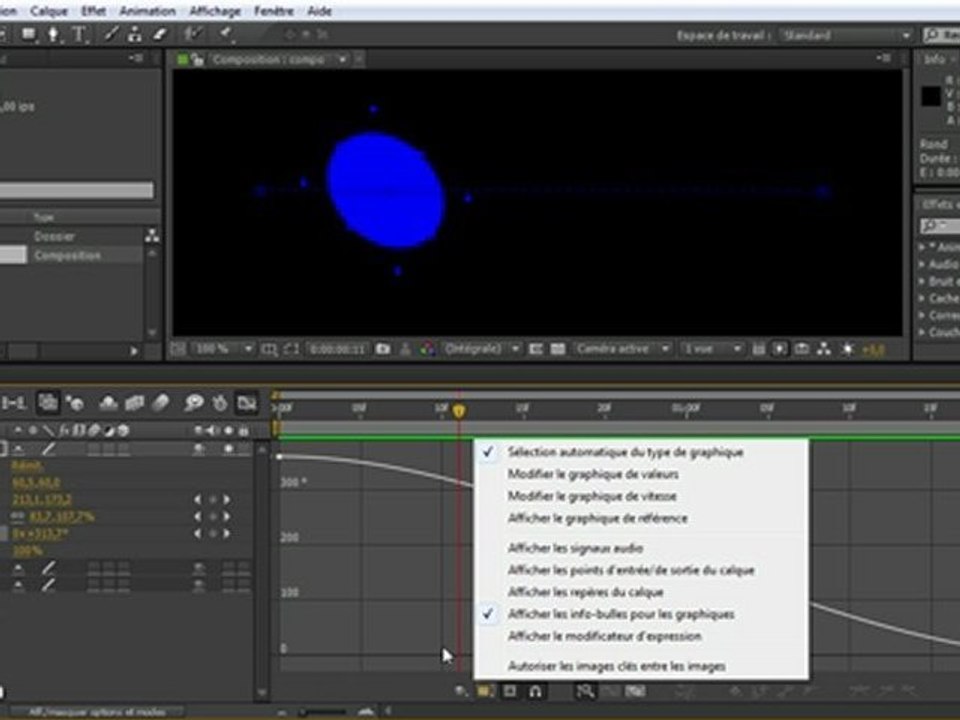Go to the previous keyframe on the scale row

pos(198,517)
